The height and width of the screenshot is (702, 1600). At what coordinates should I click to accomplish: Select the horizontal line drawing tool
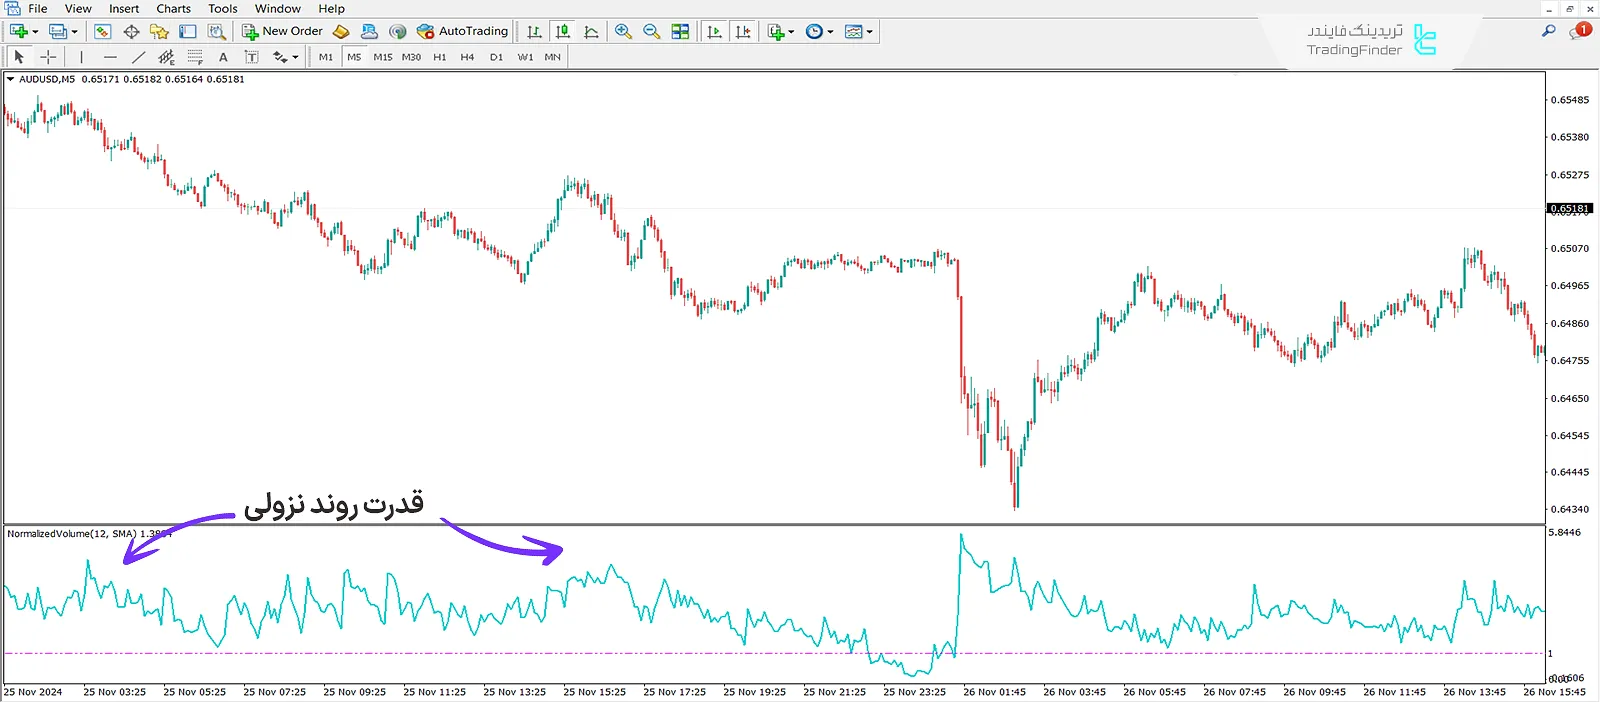pyautogui.click(x=110, y=57)
